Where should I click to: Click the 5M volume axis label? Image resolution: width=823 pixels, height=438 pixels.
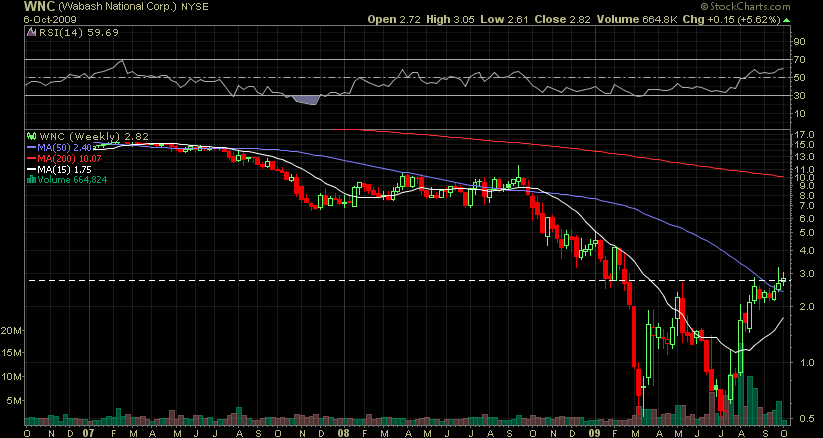point(14,400)
